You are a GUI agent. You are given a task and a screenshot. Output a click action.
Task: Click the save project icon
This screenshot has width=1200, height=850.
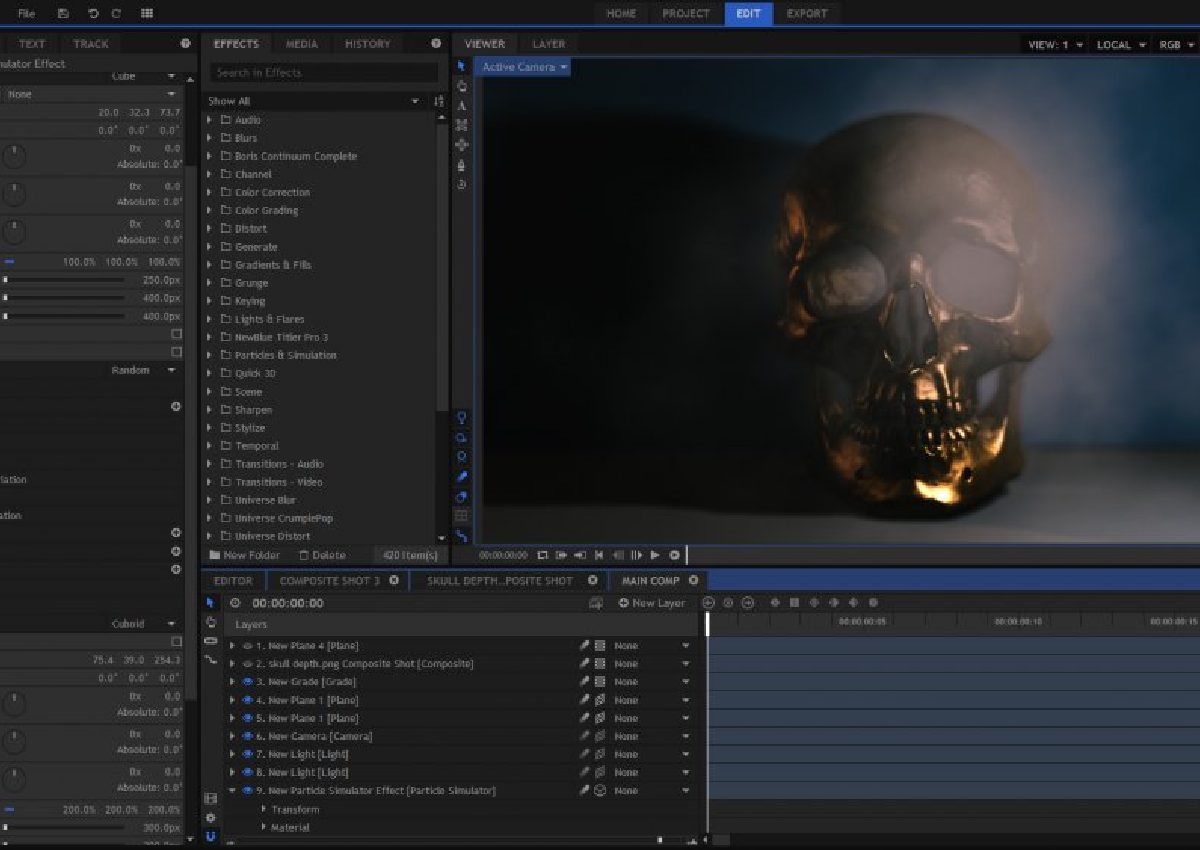[x=63, y=14]
